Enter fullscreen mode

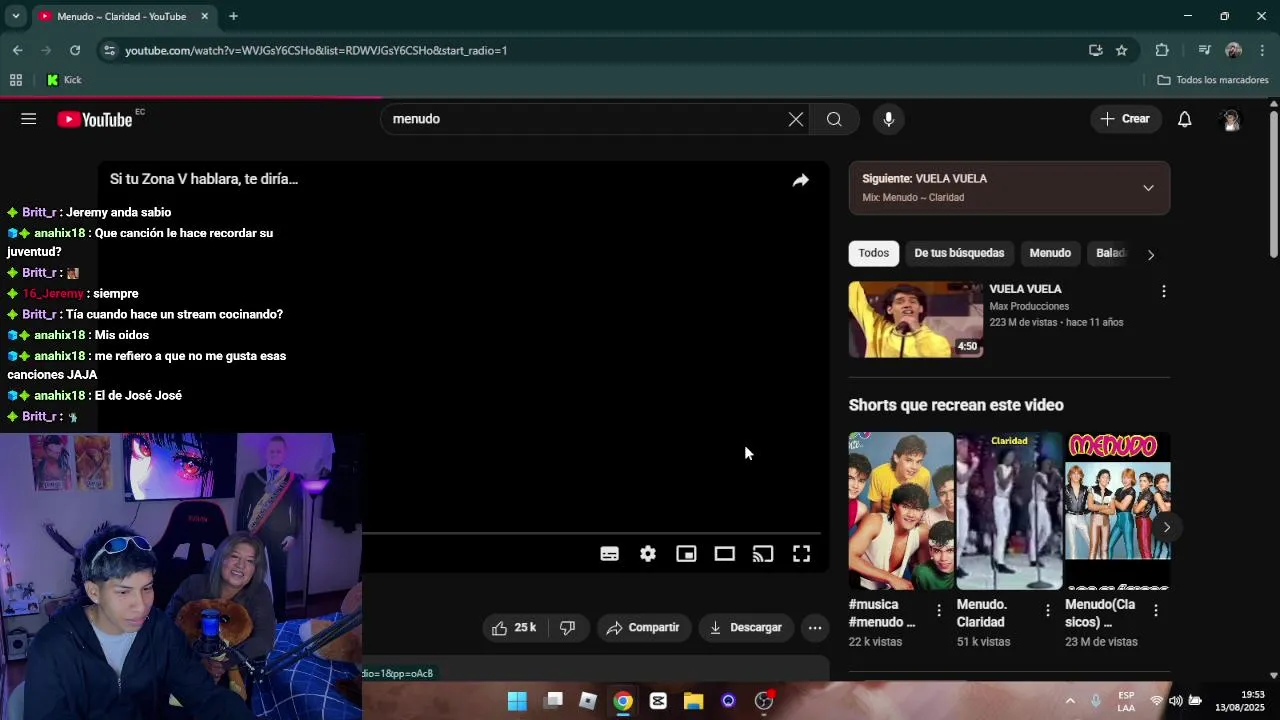click(801, 554)
